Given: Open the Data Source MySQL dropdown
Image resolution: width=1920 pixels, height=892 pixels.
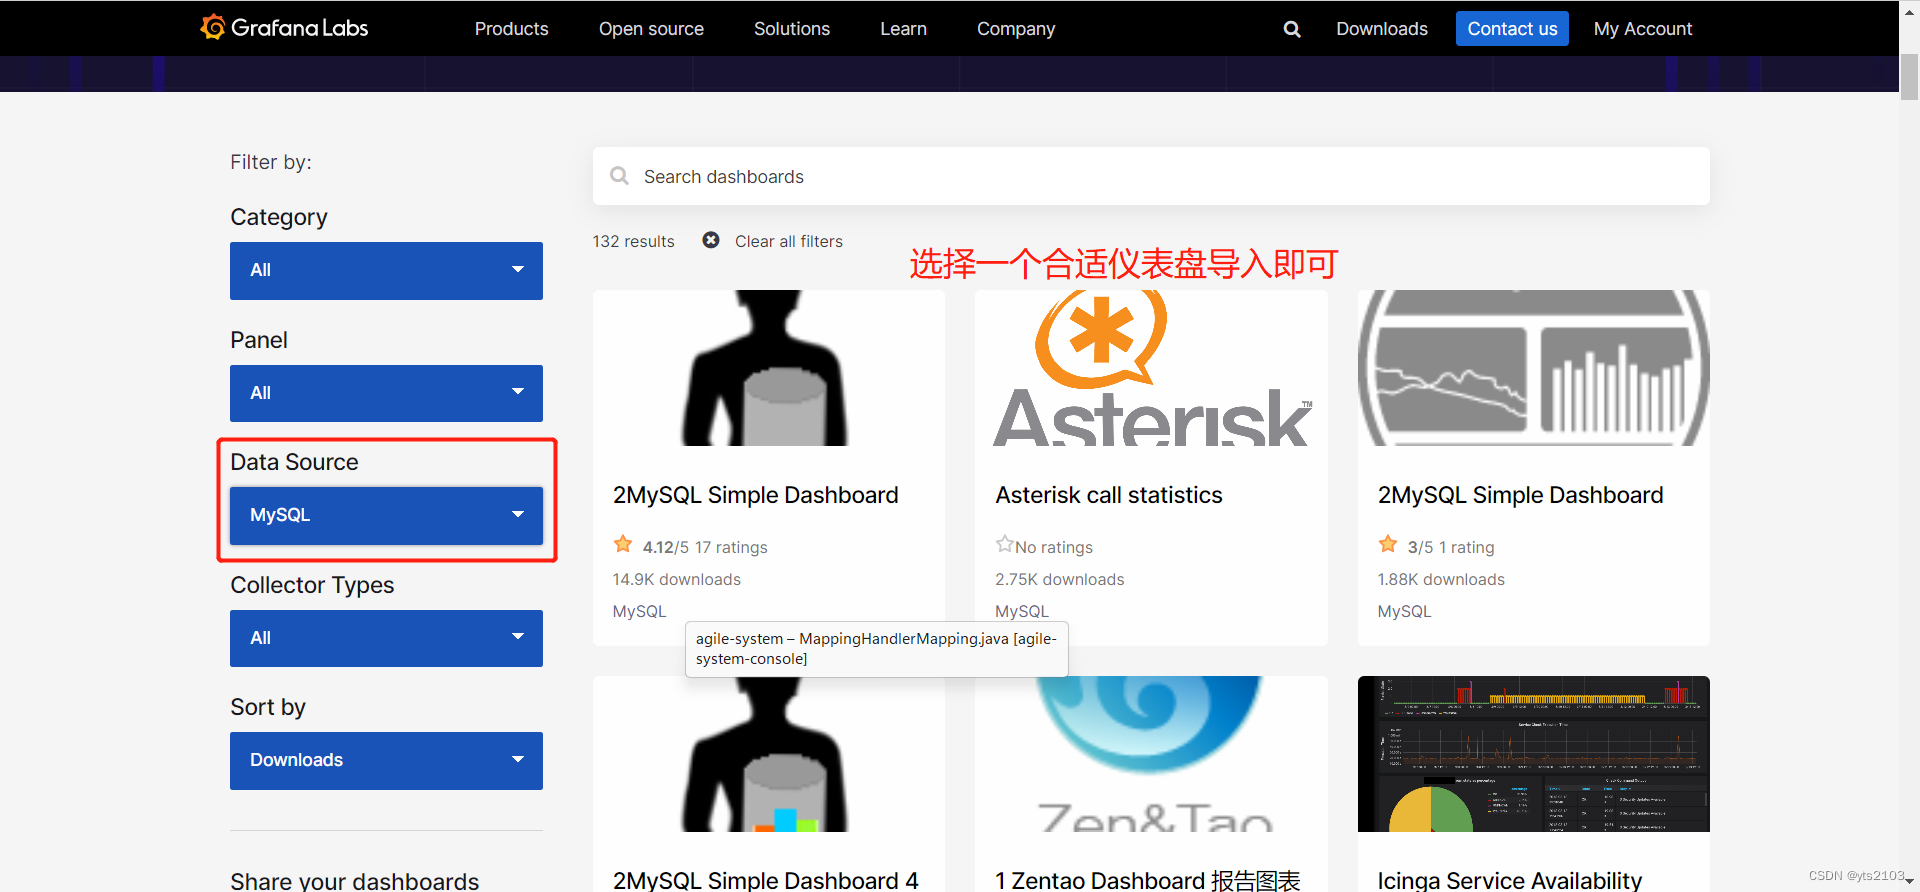Looking at the screenshot, I should pos(386,515).
